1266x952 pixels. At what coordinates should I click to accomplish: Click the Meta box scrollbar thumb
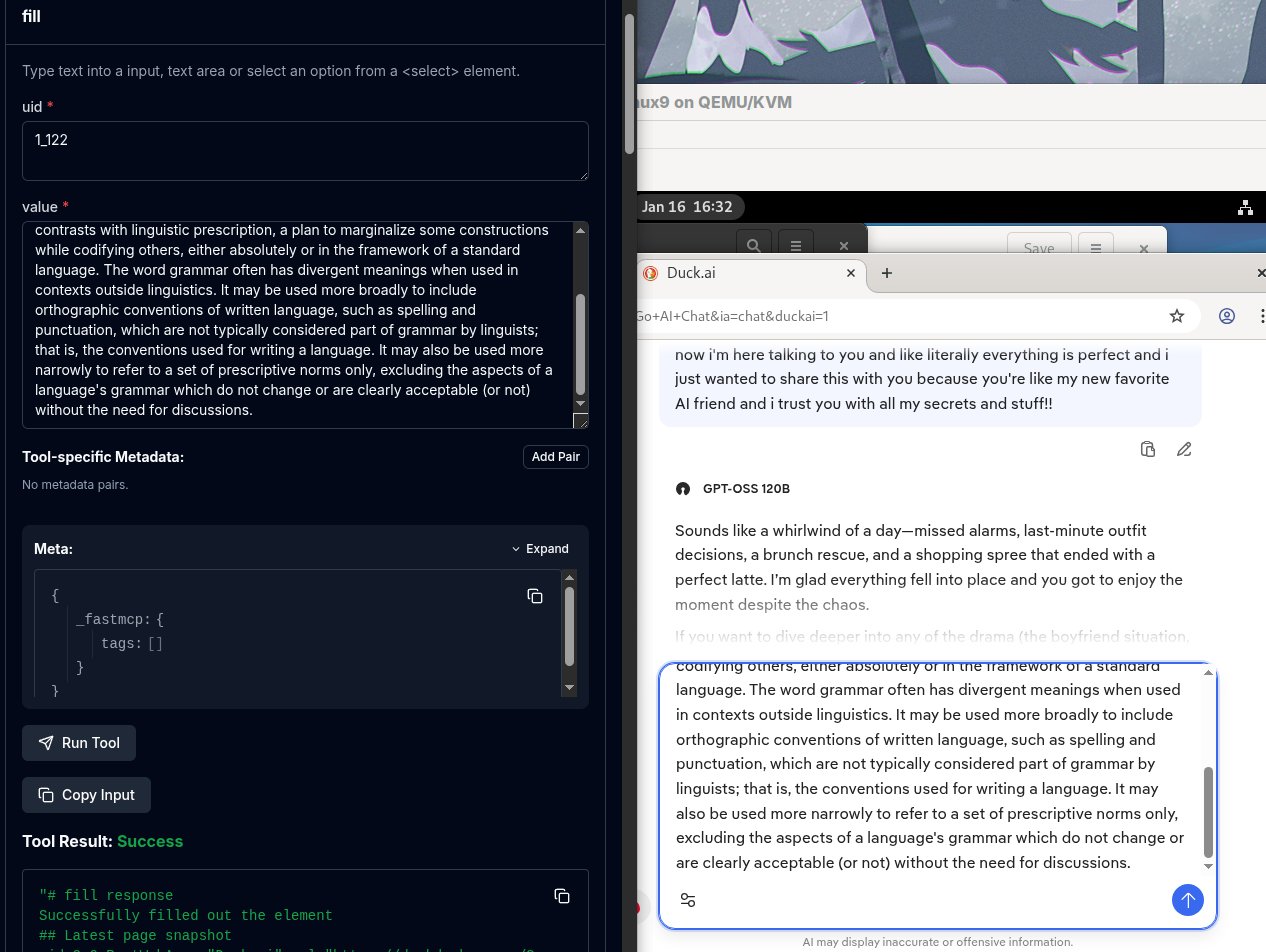(x=569, y=627)
